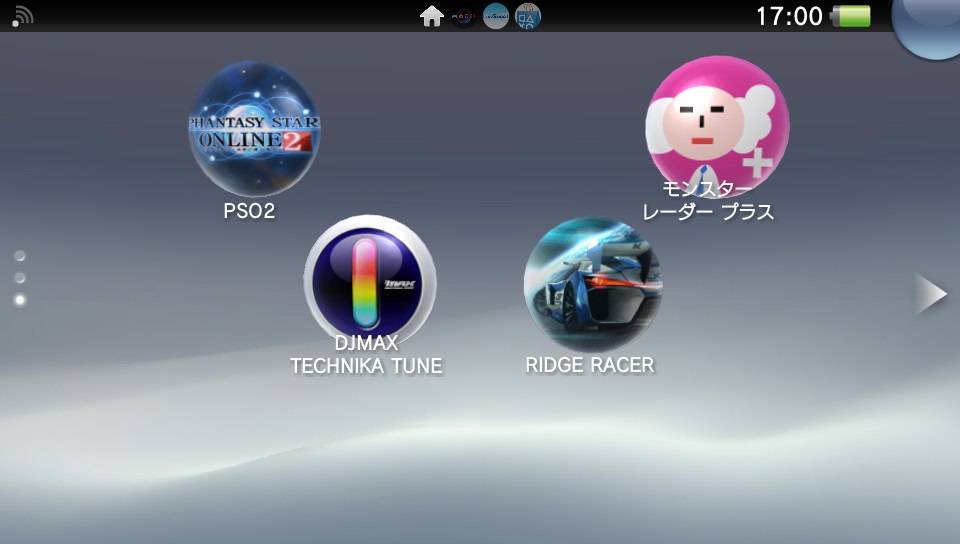Jump to second home page dot

click(x=20, y=278)
